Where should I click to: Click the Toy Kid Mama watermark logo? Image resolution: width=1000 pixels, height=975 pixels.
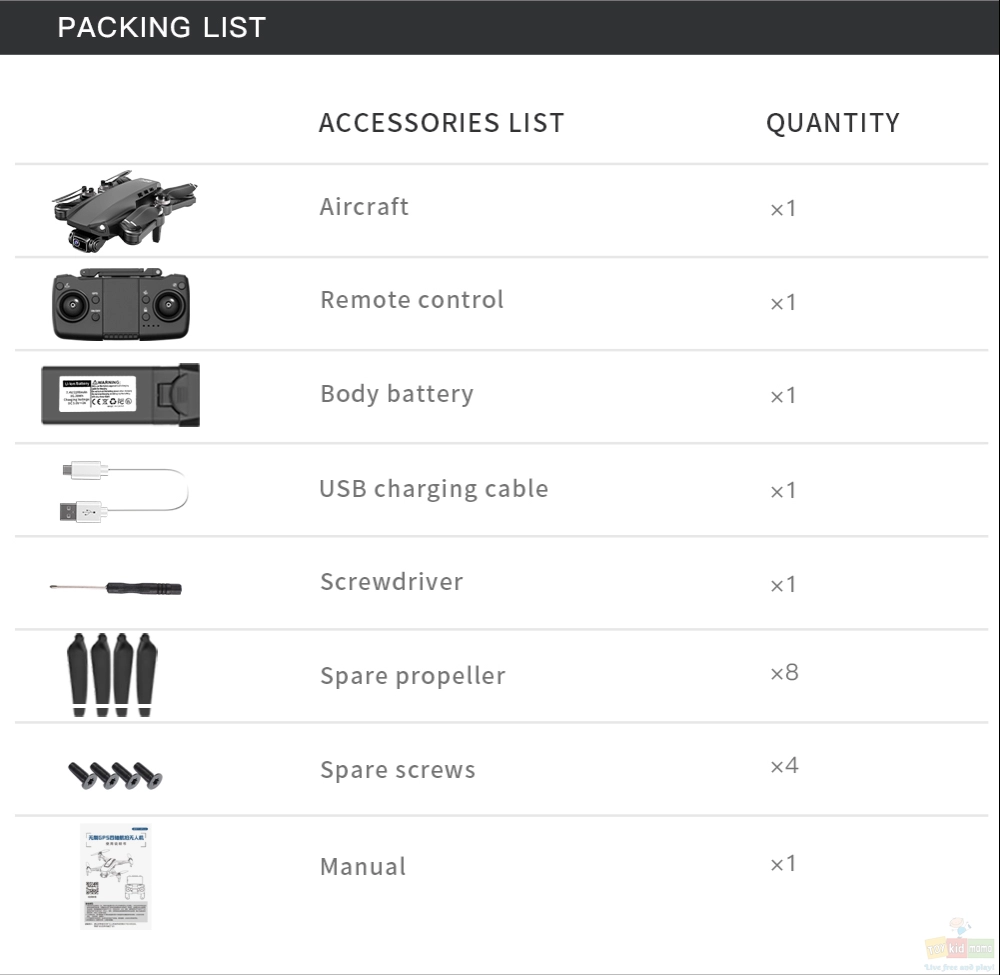(x=959, y=945)
